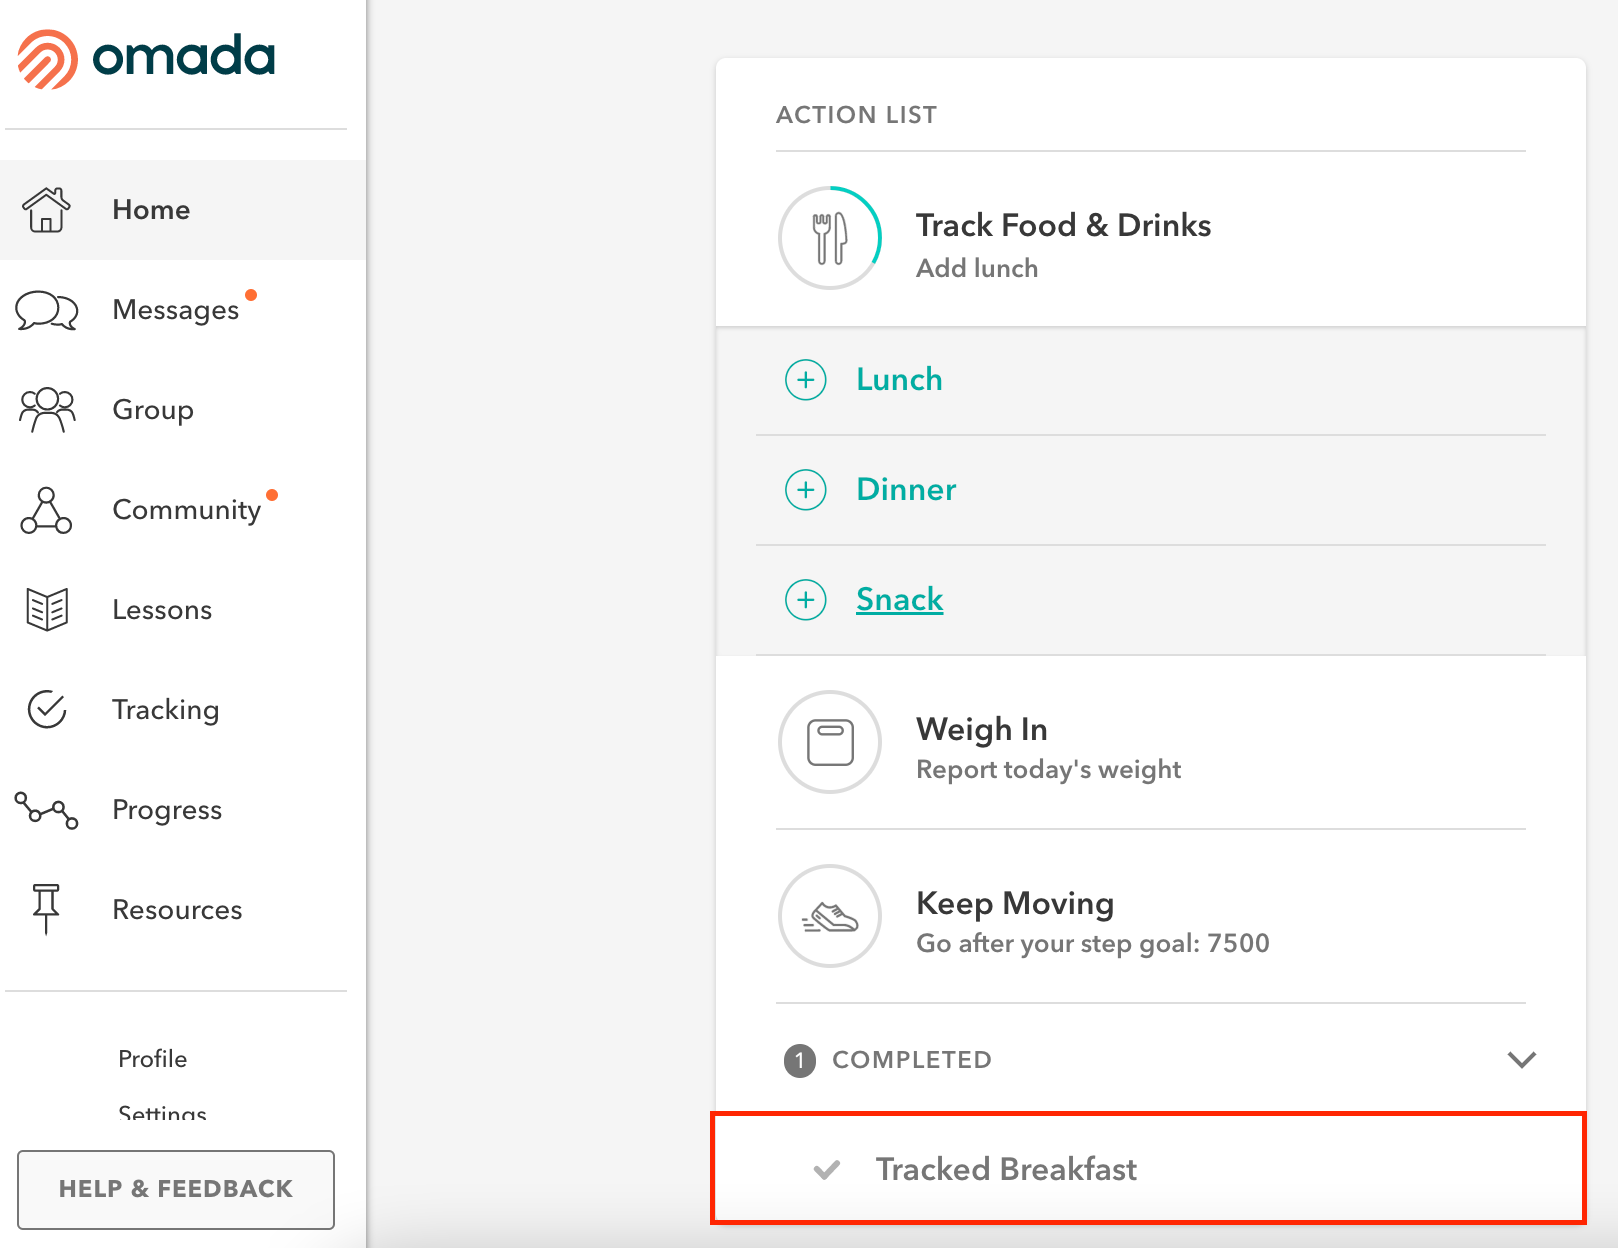The height and width of the screenshot is (1248, 1618).
Task: Select the Group people icon
Action: (47, 410)
